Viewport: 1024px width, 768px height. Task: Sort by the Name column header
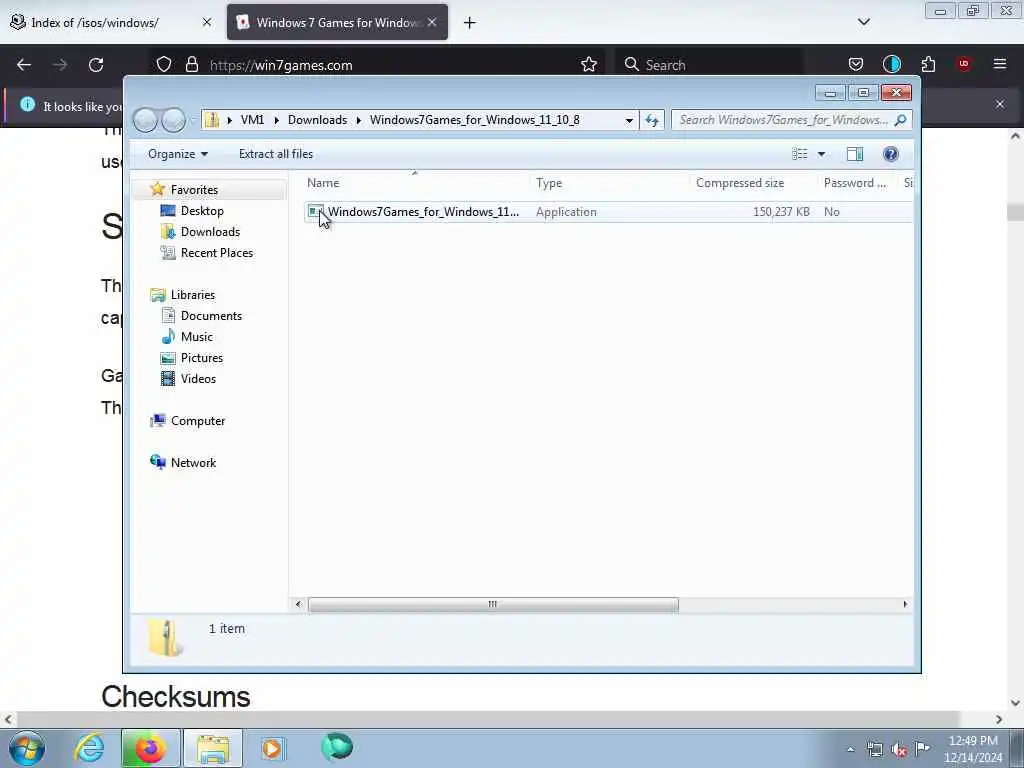[x=323, y=183]
